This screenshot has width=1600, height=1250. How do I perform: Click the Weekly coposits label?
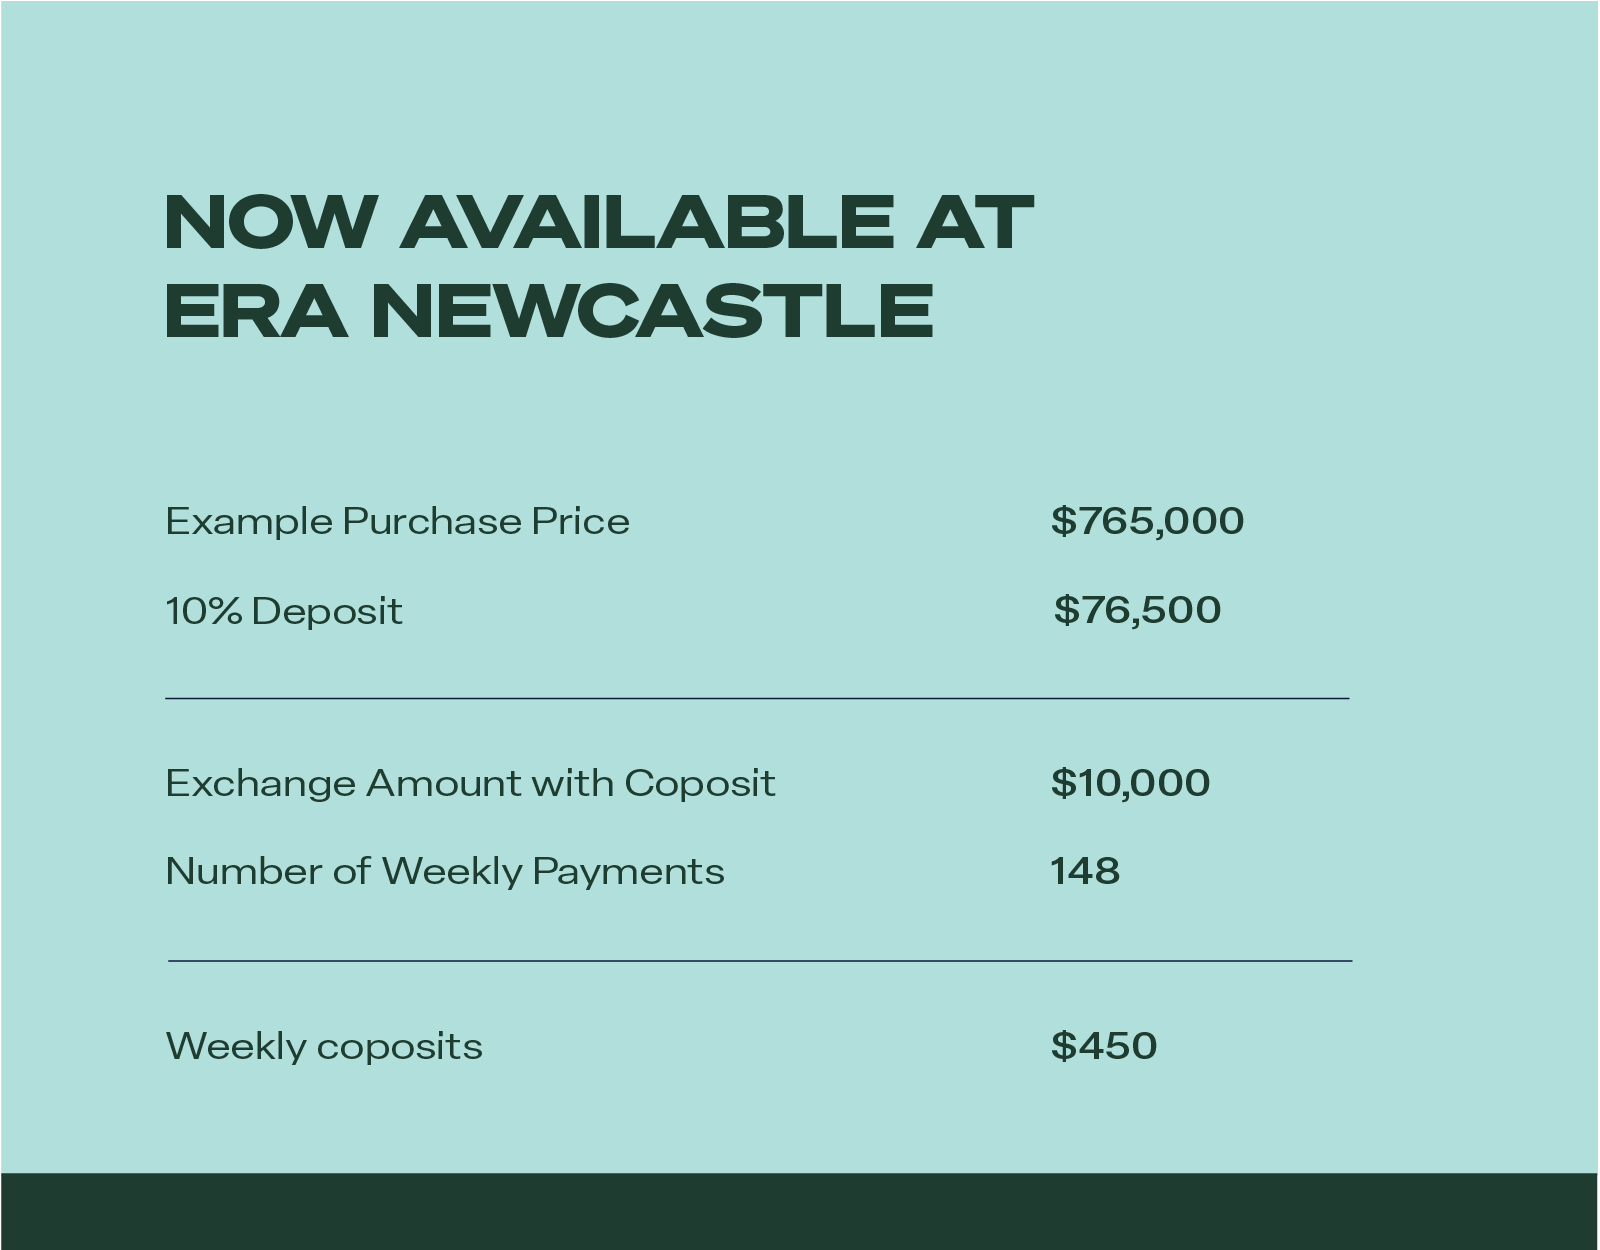click(x=324, y=1046)
